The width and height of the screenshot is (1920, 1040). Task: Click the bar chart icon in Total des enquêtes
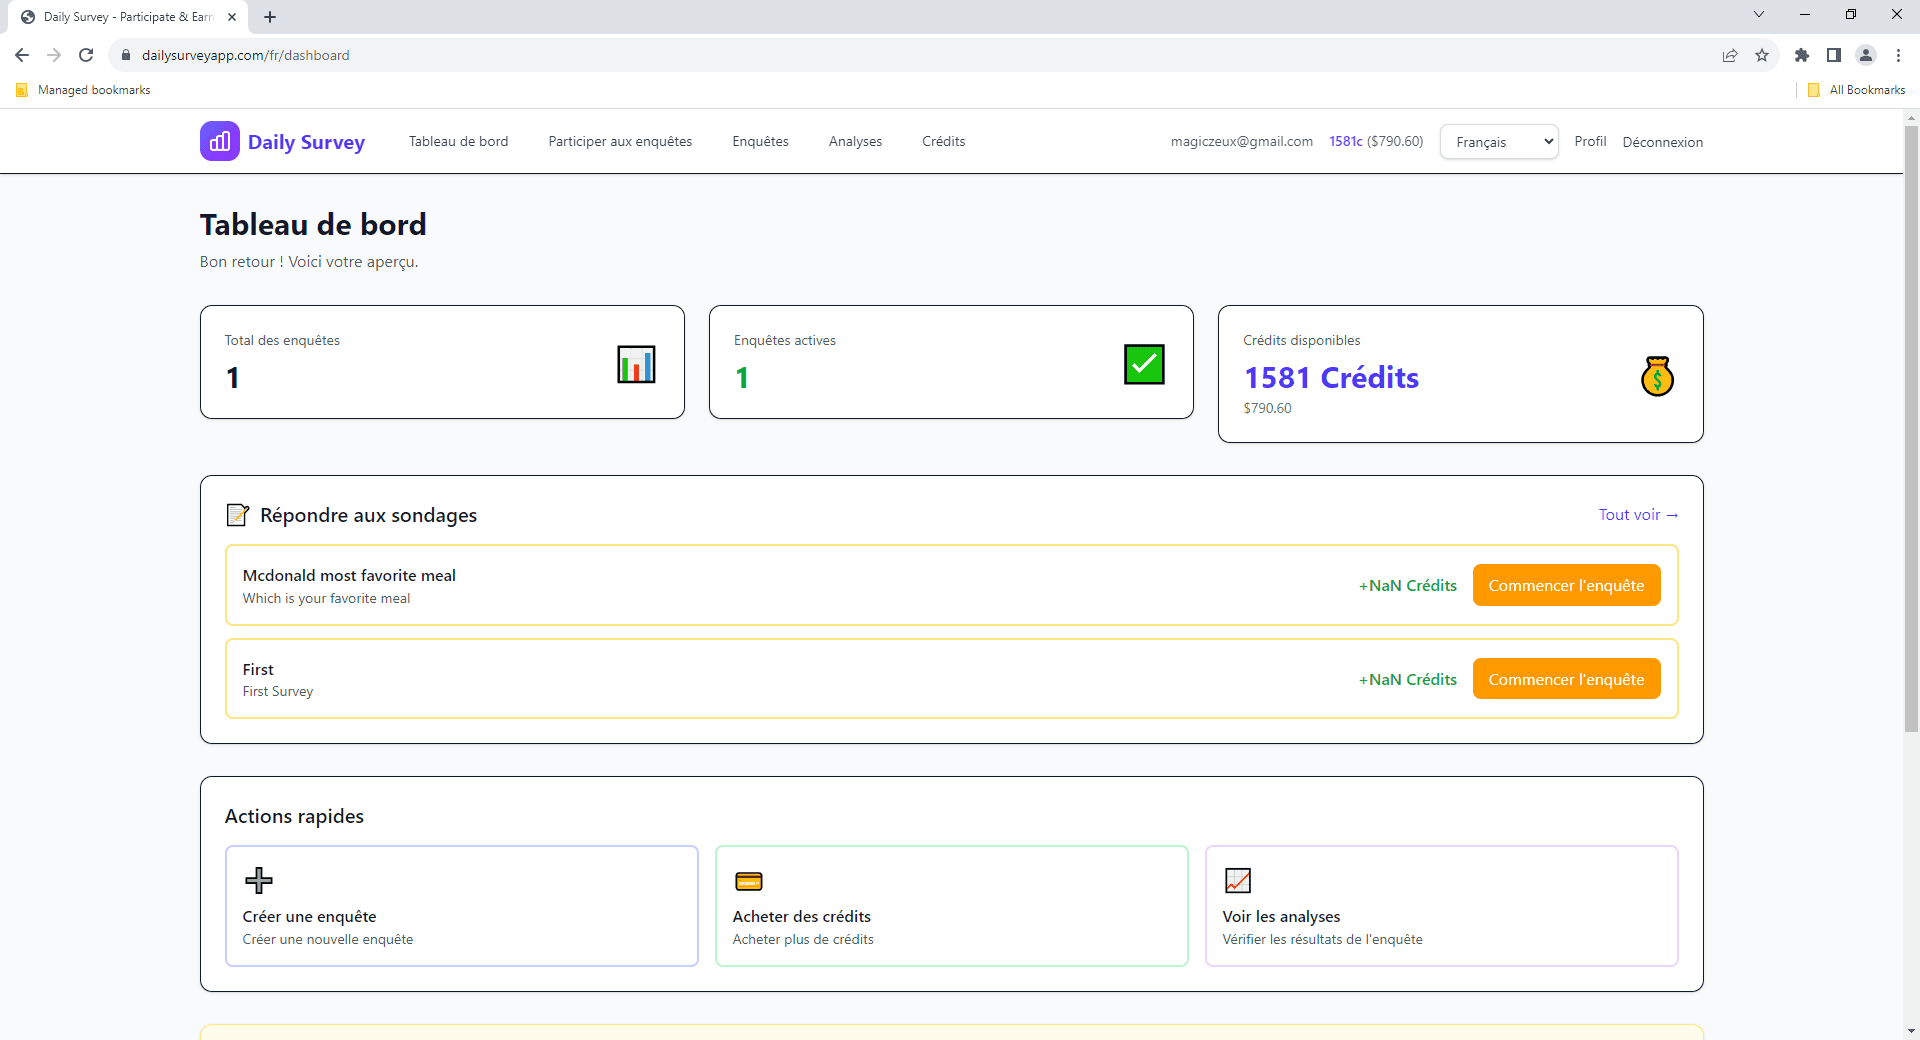[x=636, y=364]
